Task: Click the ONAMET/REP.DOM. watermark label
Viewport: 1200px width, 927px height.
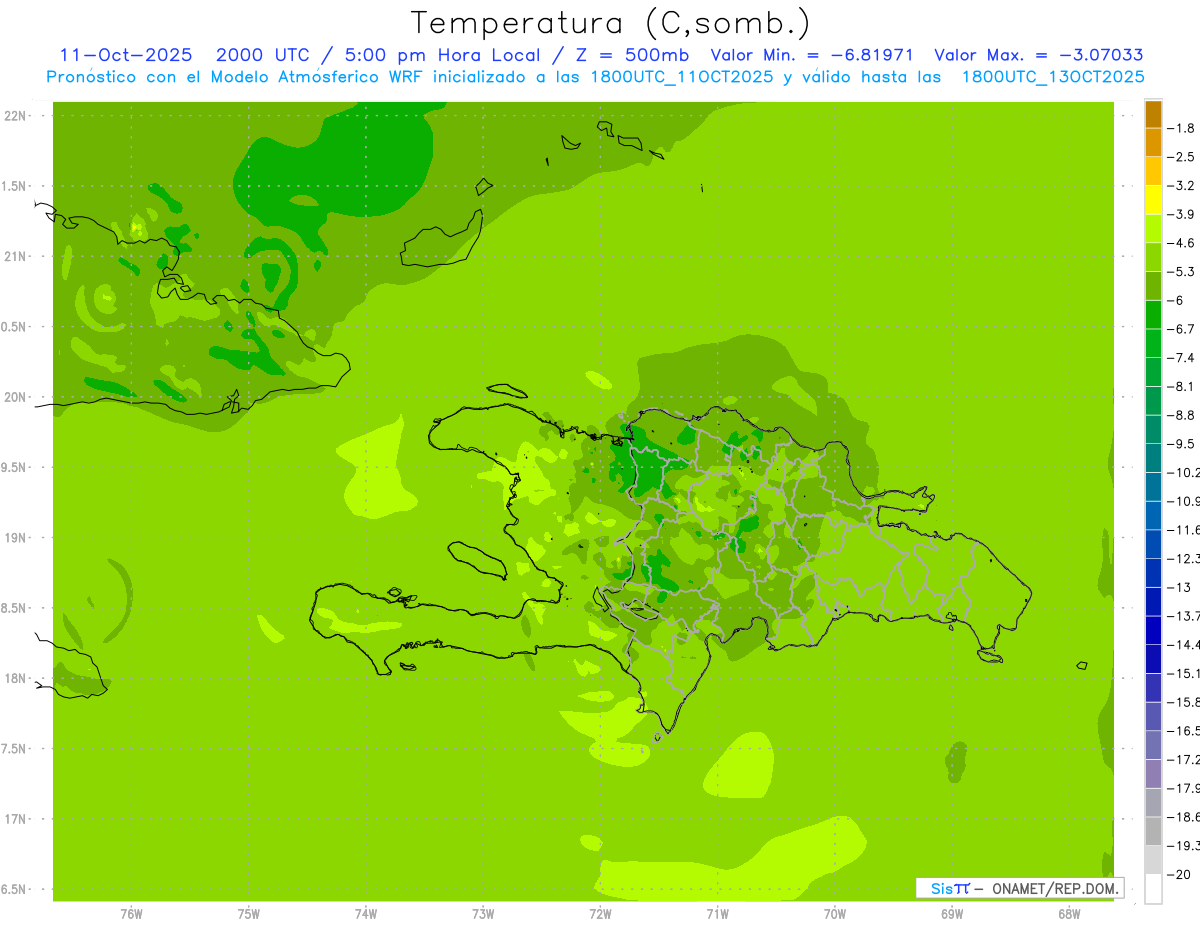Action: (1048, 888)
